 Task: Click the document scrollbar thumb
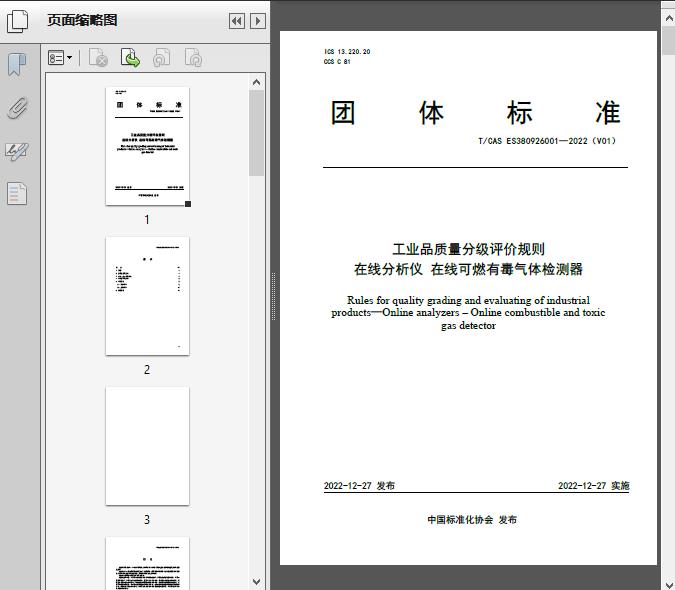point(669,40)
